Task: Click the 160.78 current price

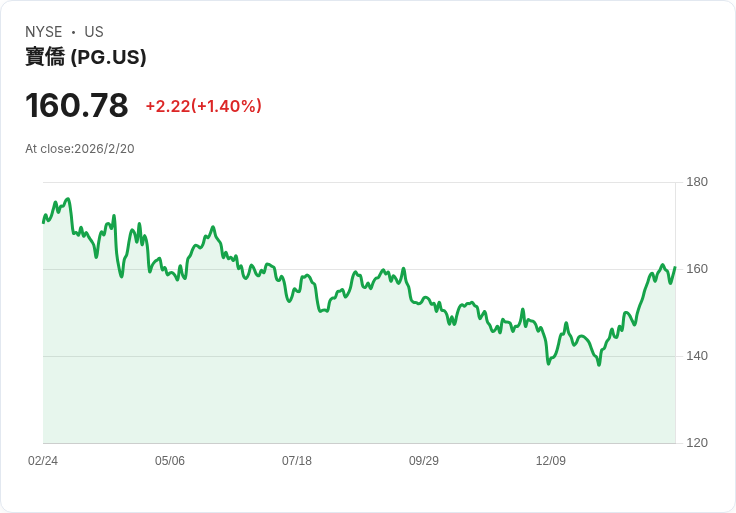Action: click(x=77, y=105)
